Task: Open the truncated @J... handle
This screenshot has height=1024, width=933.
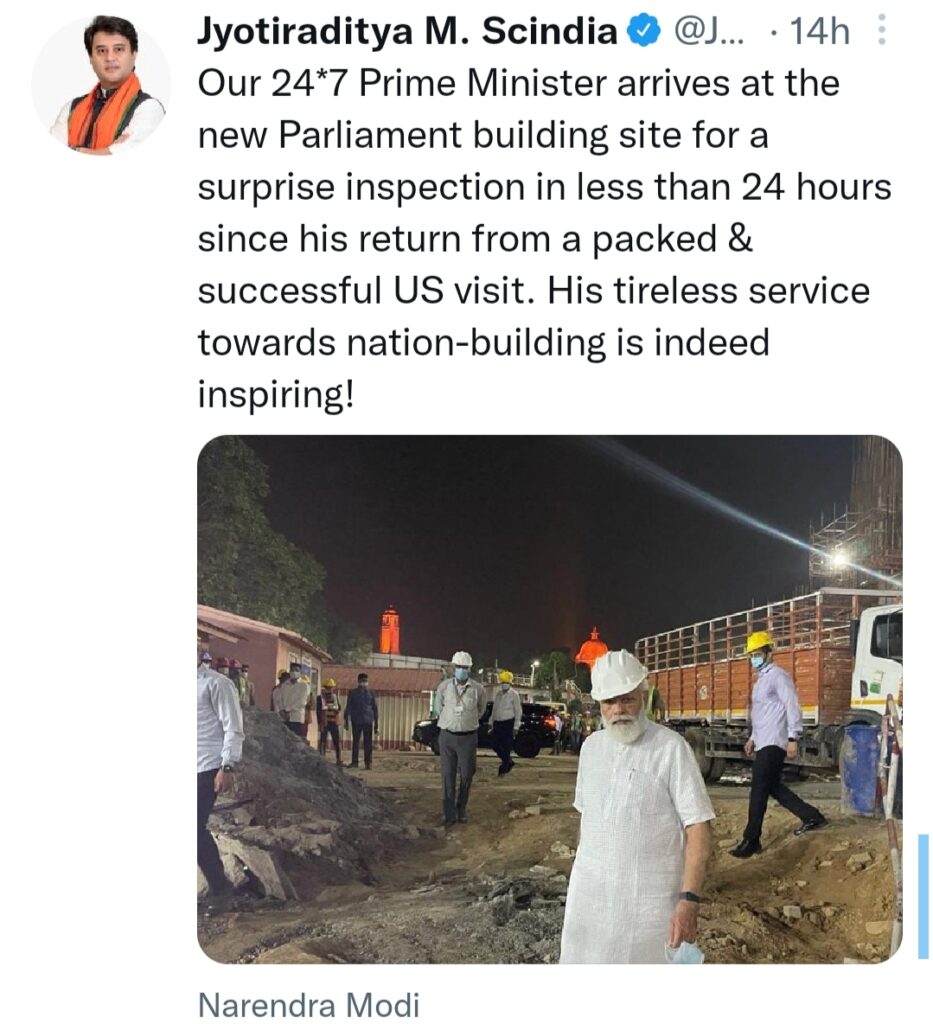Action: (x=708, y=31)
